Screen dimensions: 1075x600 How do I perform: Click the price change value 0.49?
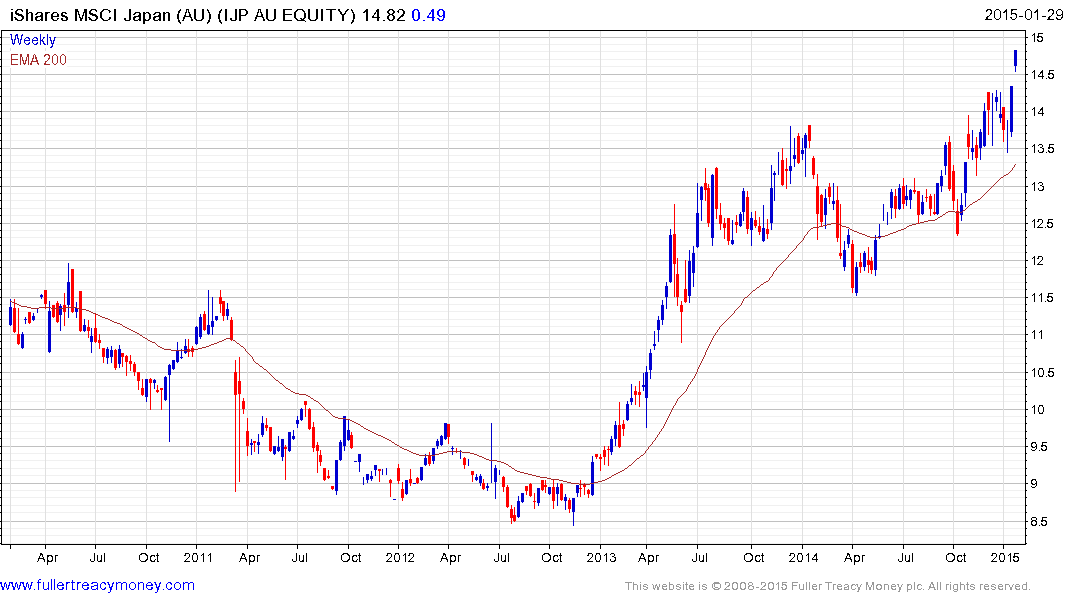[x=428, y=15]
